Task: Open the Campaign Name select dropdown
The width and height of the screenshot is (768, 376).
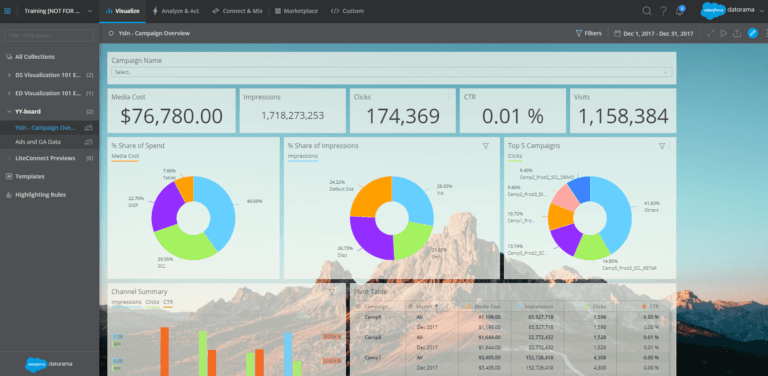Action: coord(391,72)
